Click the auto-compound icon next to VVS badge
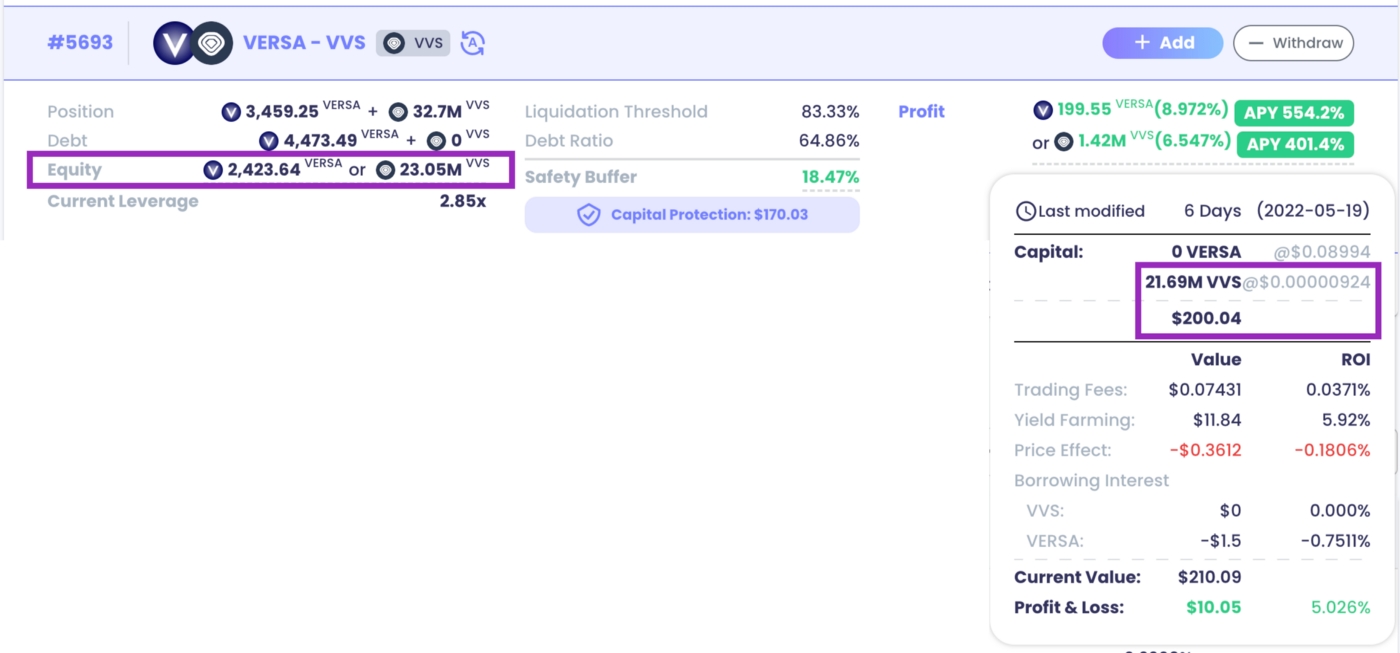Screen dimensions: 1400x653 473,43
